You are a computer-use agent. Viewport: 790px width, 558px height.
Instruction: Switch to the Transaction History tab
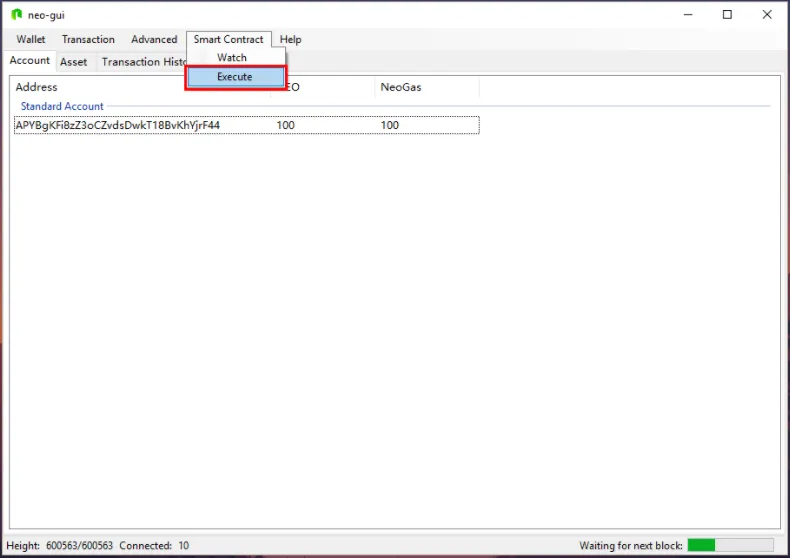143,62
